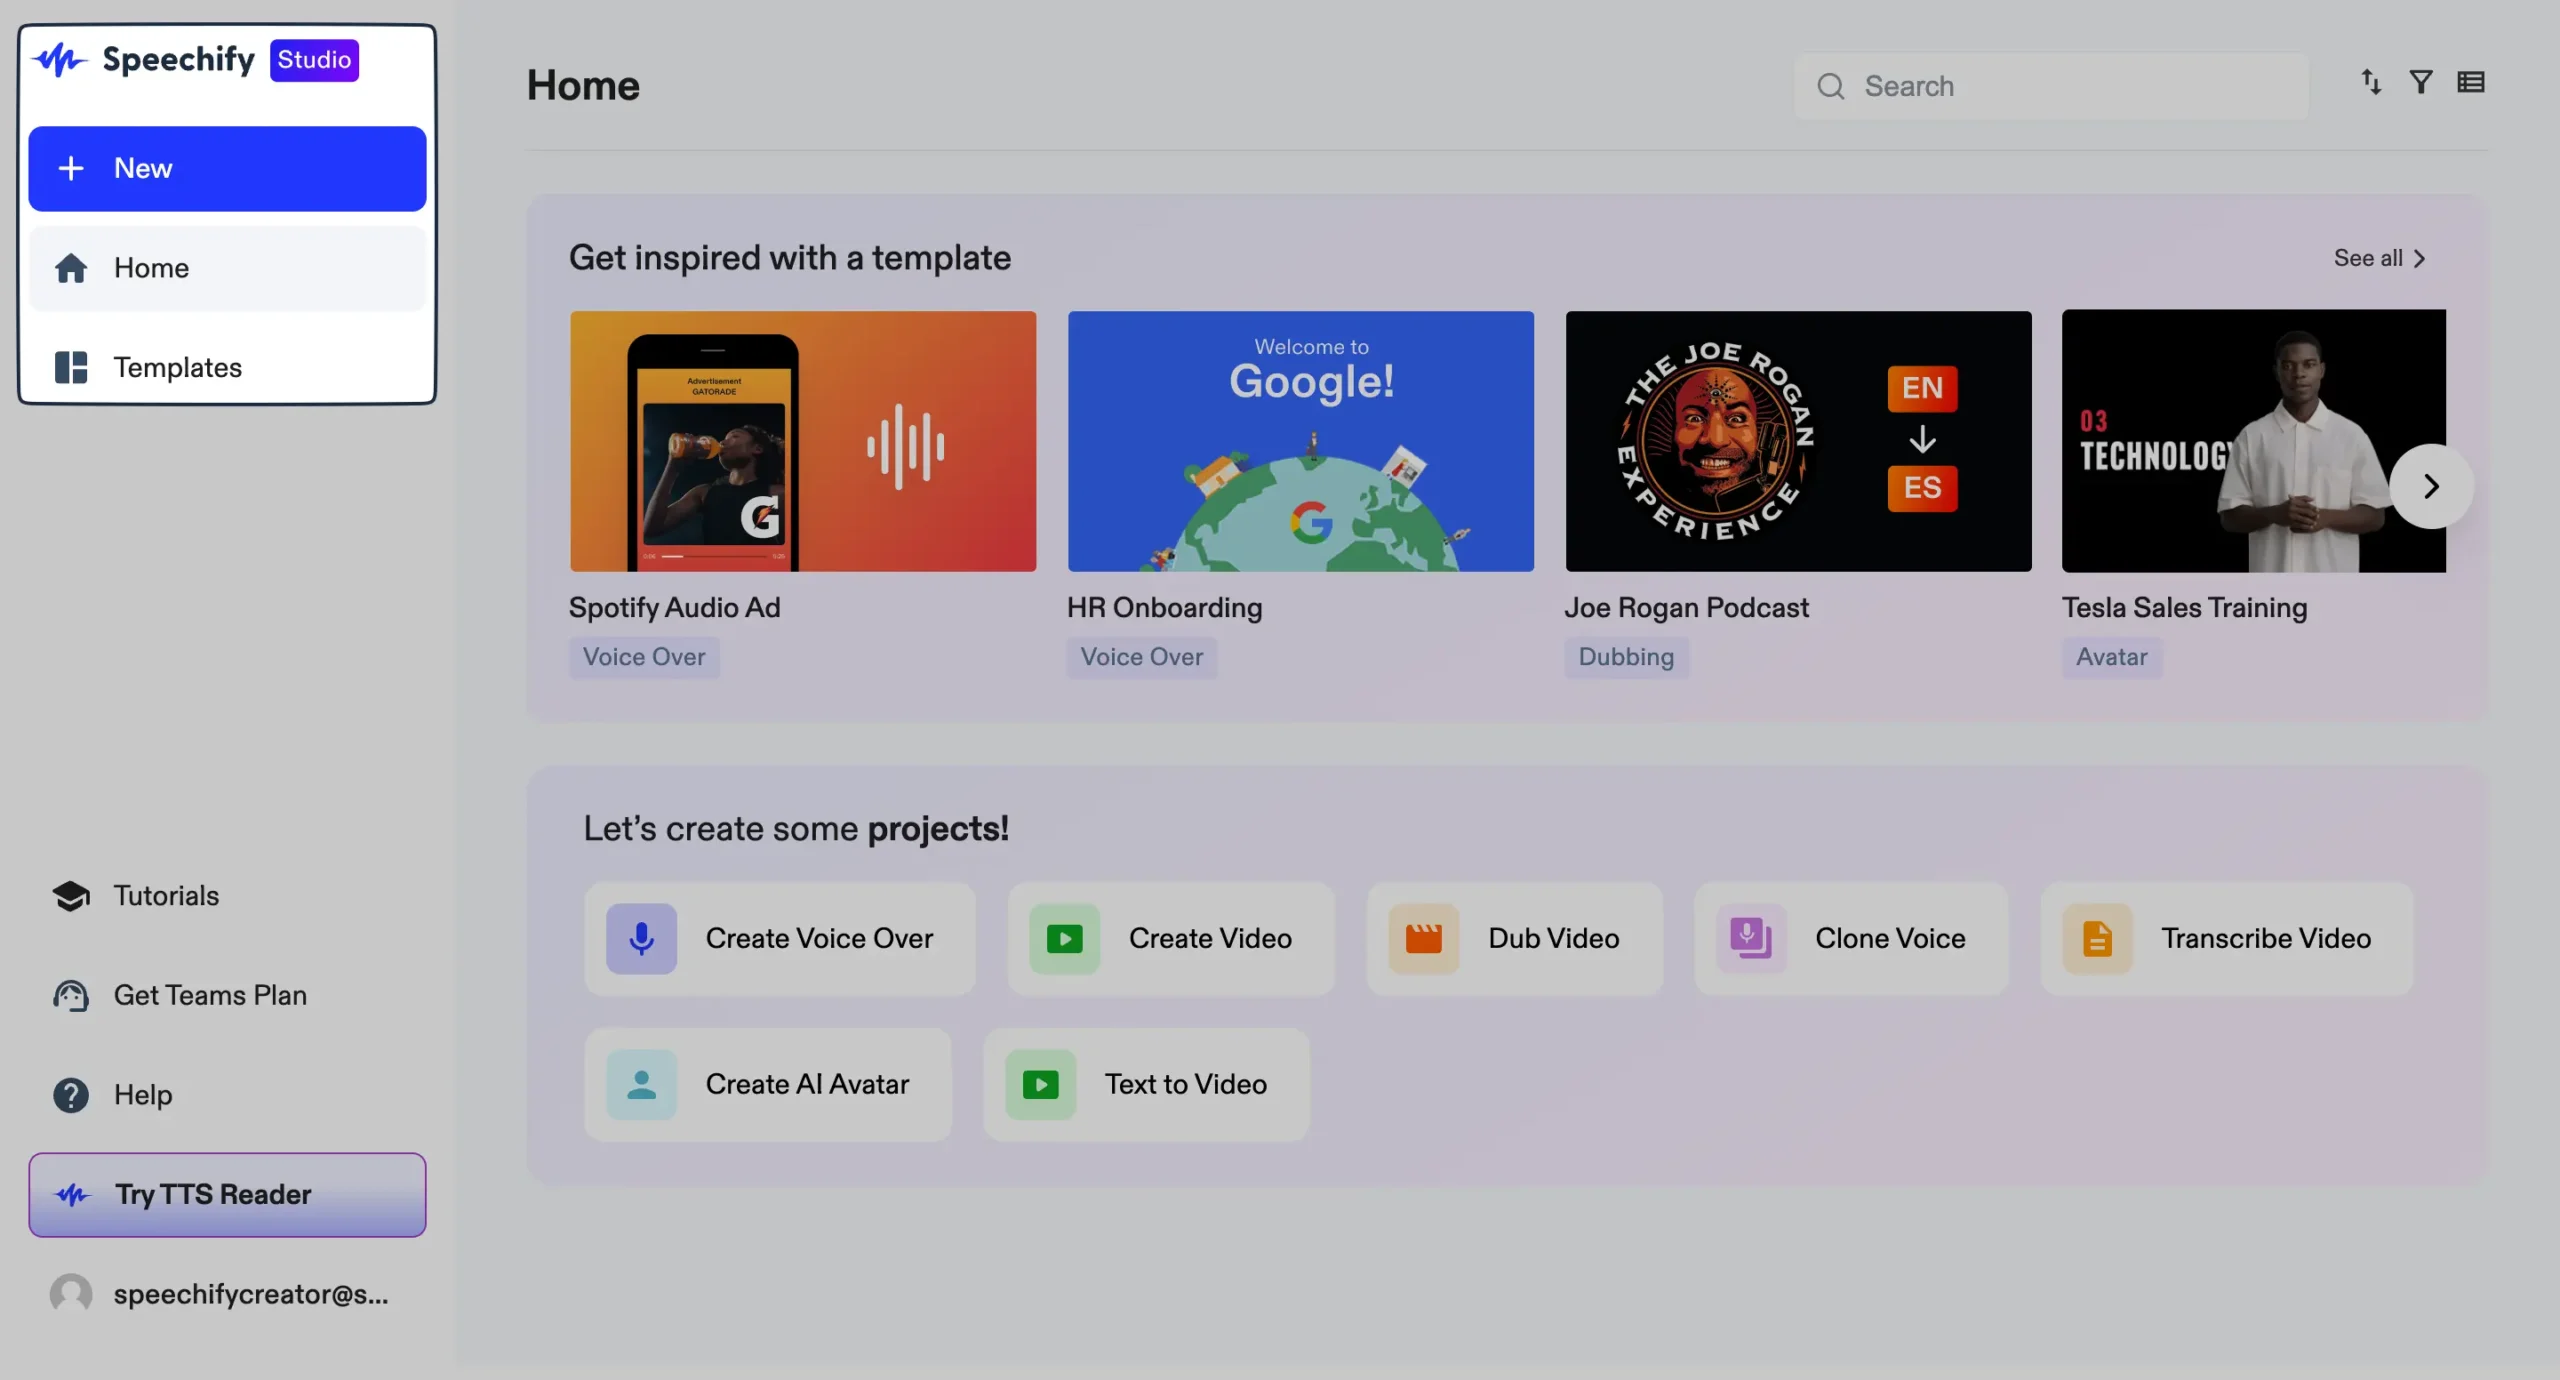Click Create AI Avatar person icon
The height and width of the screenshot is (1380, 2560).
641,1084
